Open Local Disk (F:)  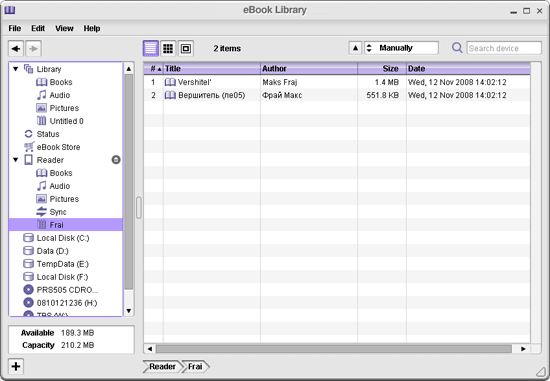(x=56, y=277)
